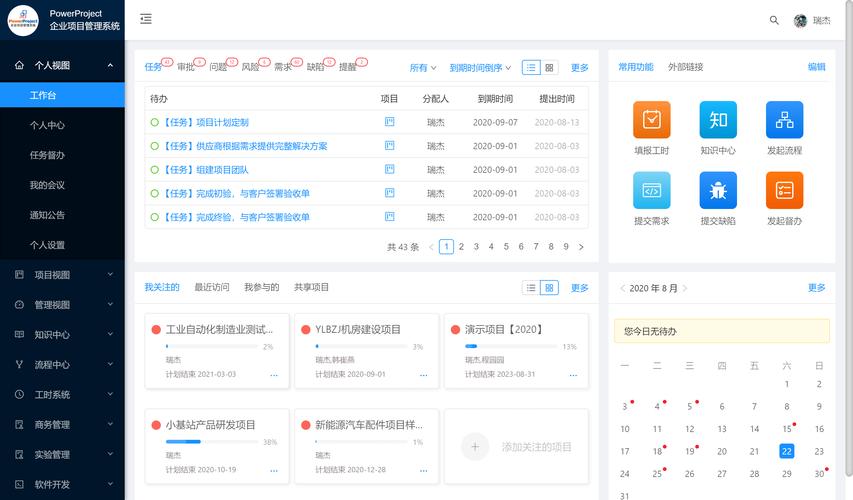The height and width of the screenshot is (500, 853).
Task: Open the 我参与的 tab
Action: pos(262,287)
